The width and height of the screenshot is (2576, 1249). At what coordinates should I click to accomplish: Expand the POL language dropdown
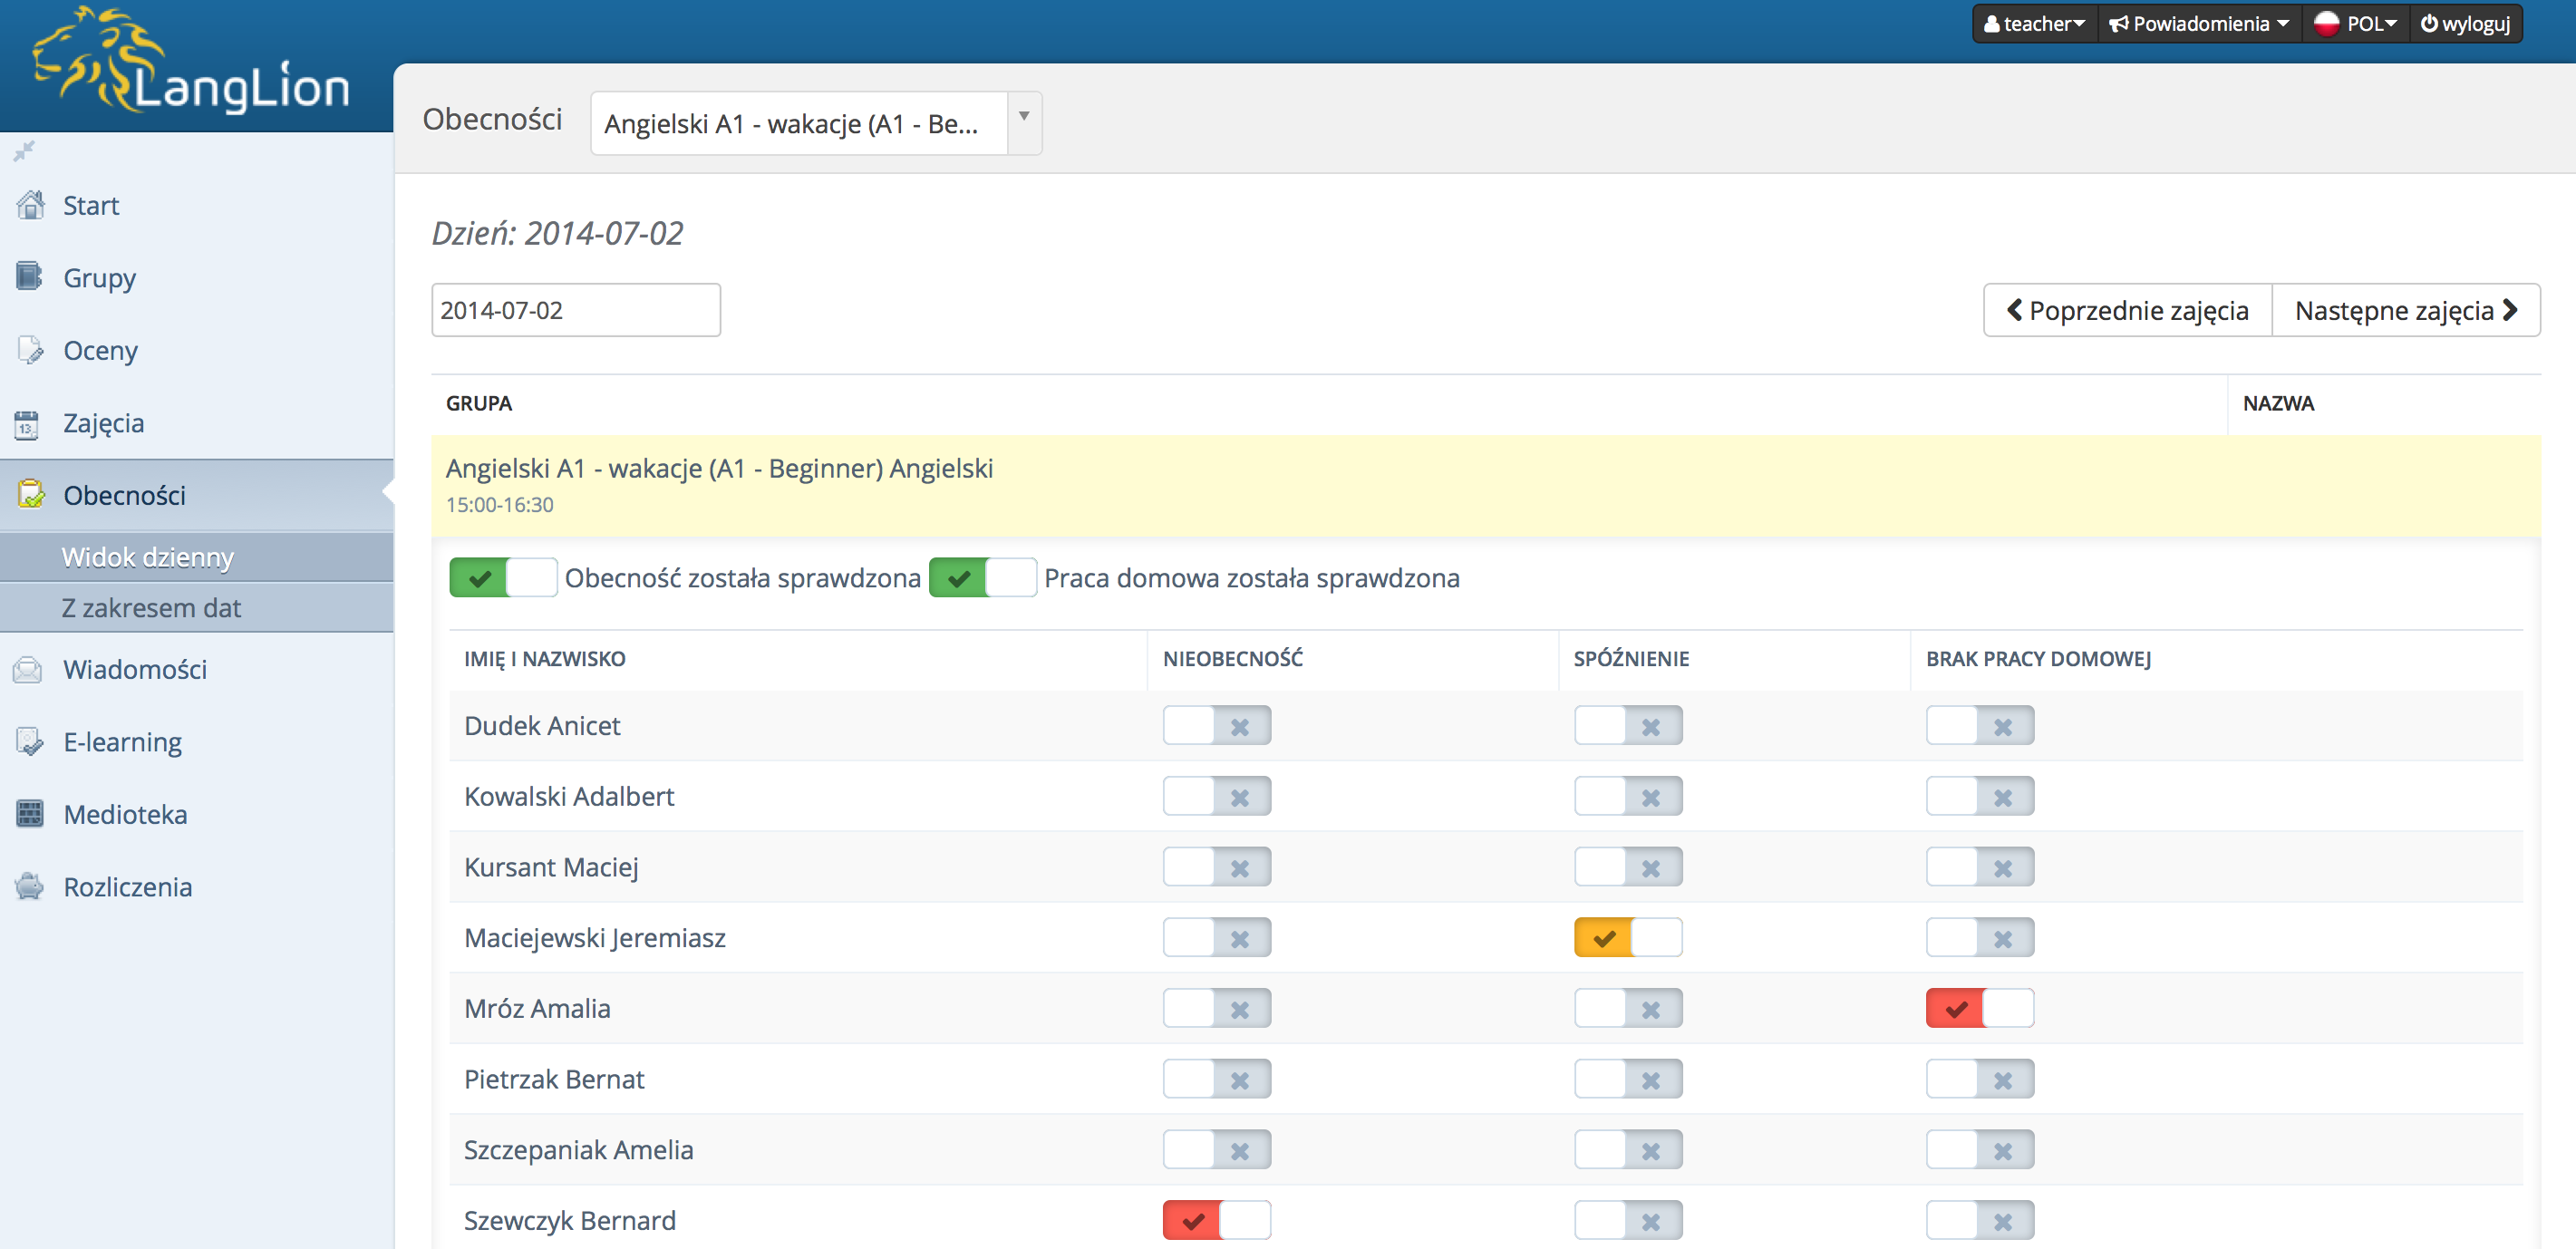(2355, 24)
